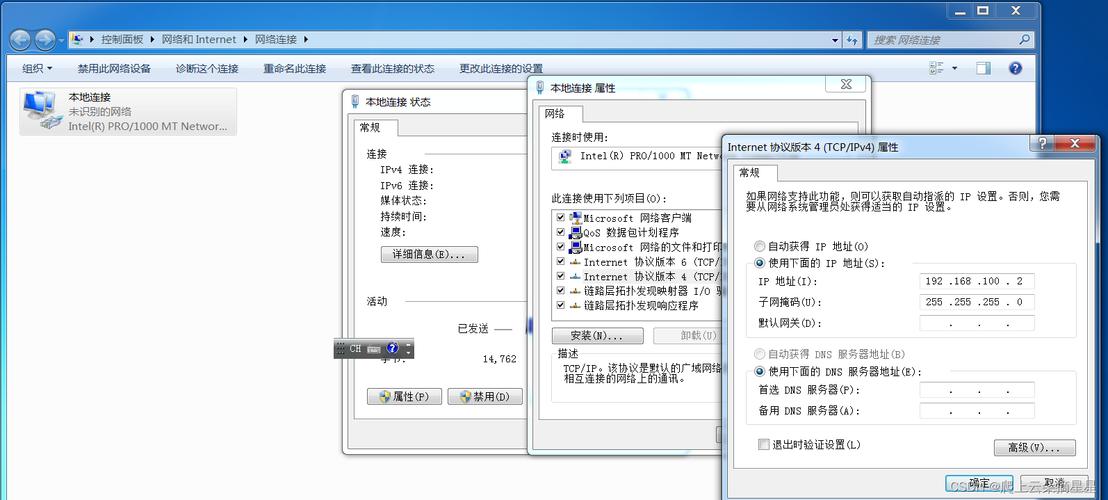Select Internet 协议版本 4 list item
The image size is (1108, 500).
coord(645,277)
